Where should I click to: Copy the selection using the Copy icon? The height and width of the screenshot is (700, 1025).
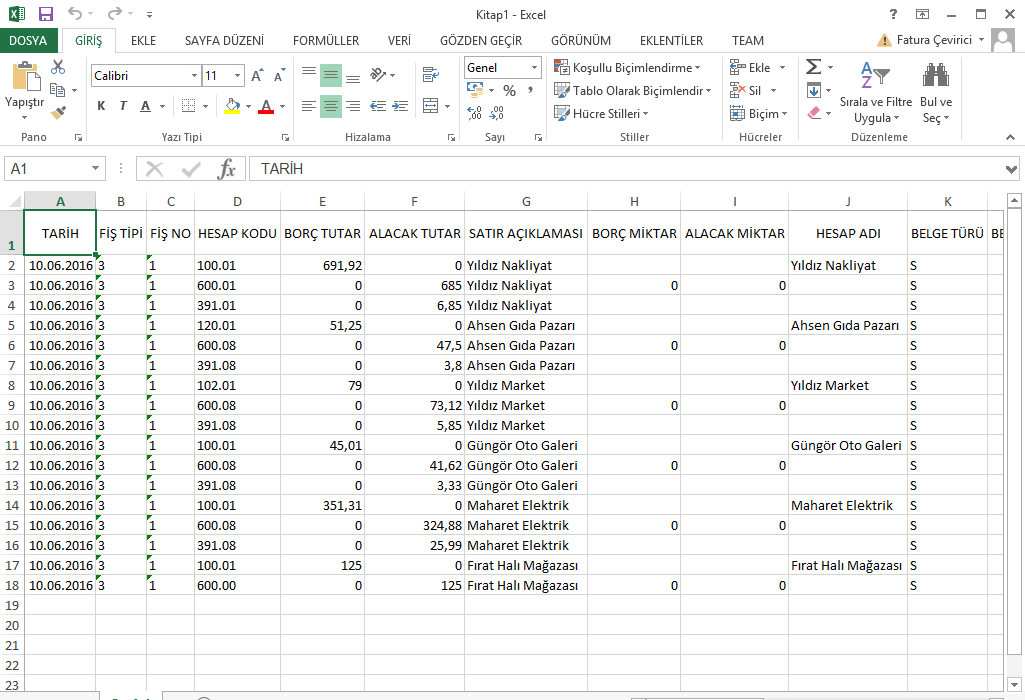point(58,90)
